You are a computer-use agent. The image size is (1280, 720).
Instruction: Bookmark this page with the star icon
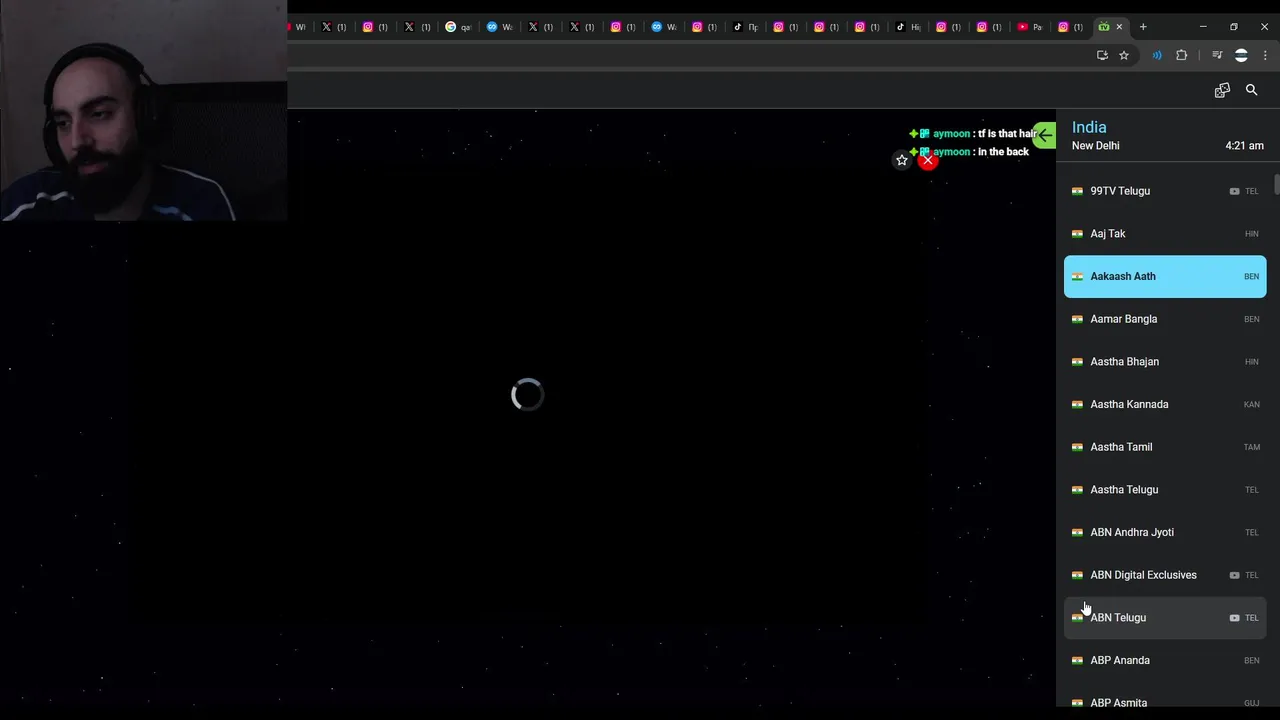click(x=1124, y=55)
